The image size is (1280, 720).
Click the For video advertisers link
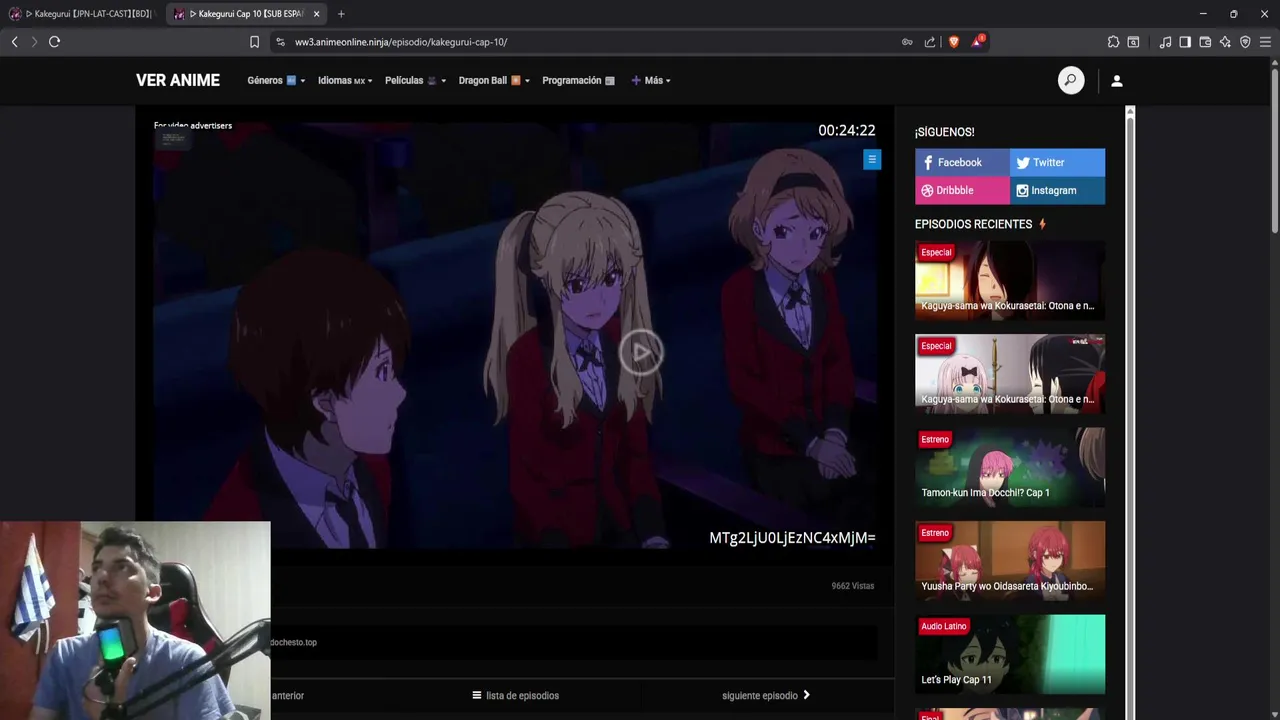(x=193, y=126)
